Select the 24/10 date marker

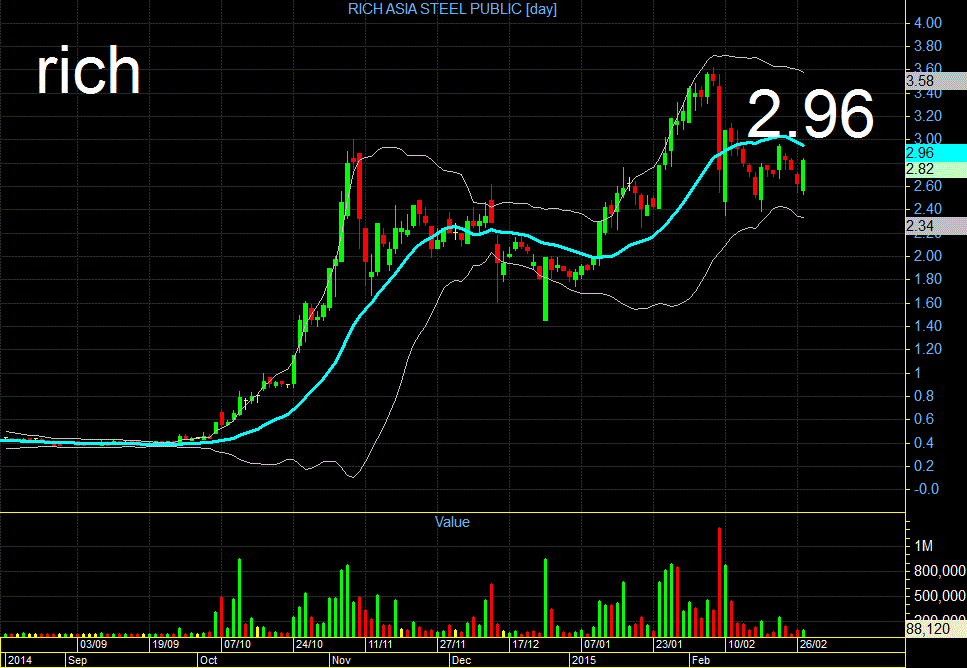point(309,645)
